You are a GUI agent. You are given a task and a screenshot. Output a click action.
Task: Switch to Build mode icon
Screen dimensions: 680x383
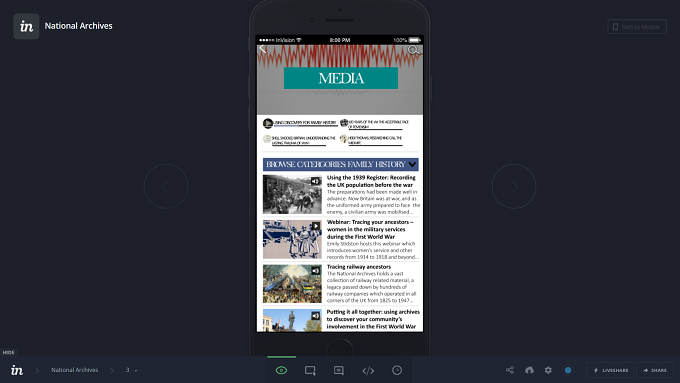(x=310, y=370)
